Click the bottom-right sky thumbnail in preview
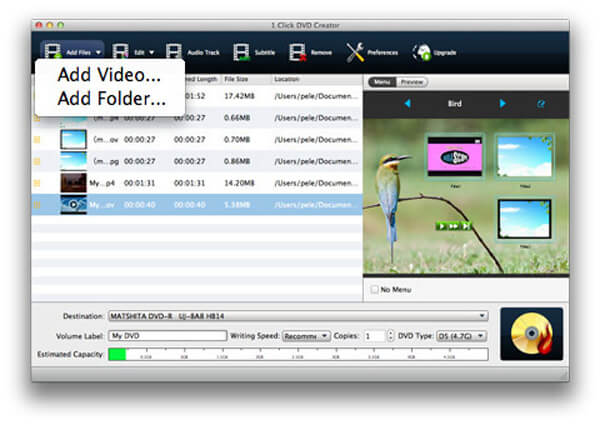600x425 pixels. pos(525,219)
